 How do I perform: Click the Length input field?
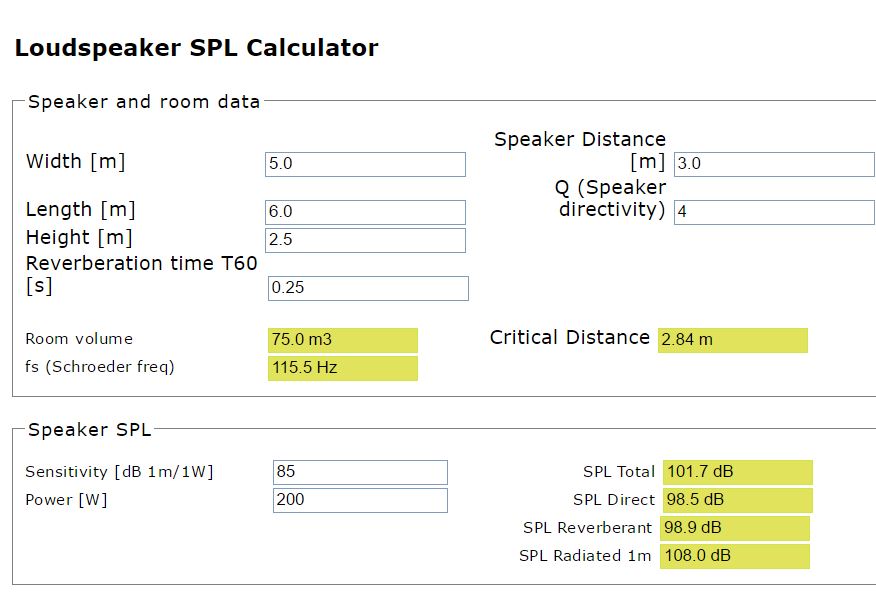365,212
